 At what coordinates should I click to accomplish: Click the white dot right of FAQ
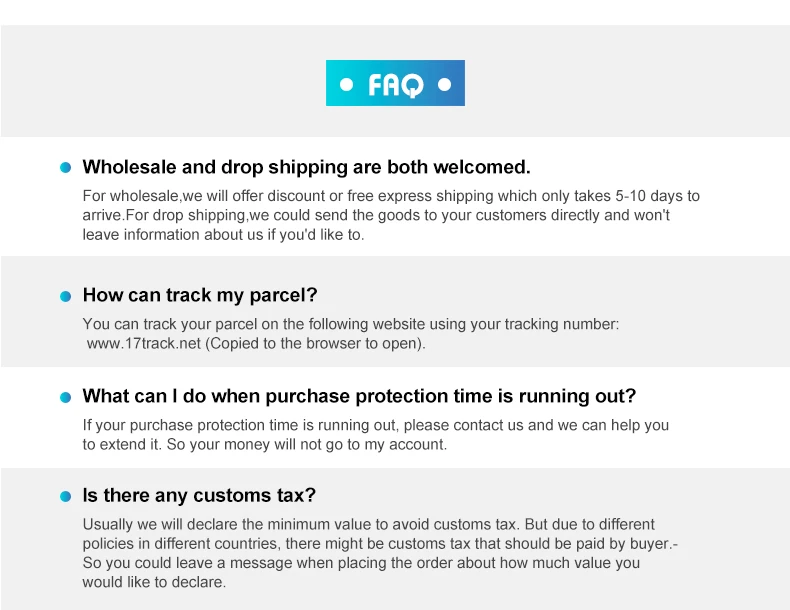(444, 85)
